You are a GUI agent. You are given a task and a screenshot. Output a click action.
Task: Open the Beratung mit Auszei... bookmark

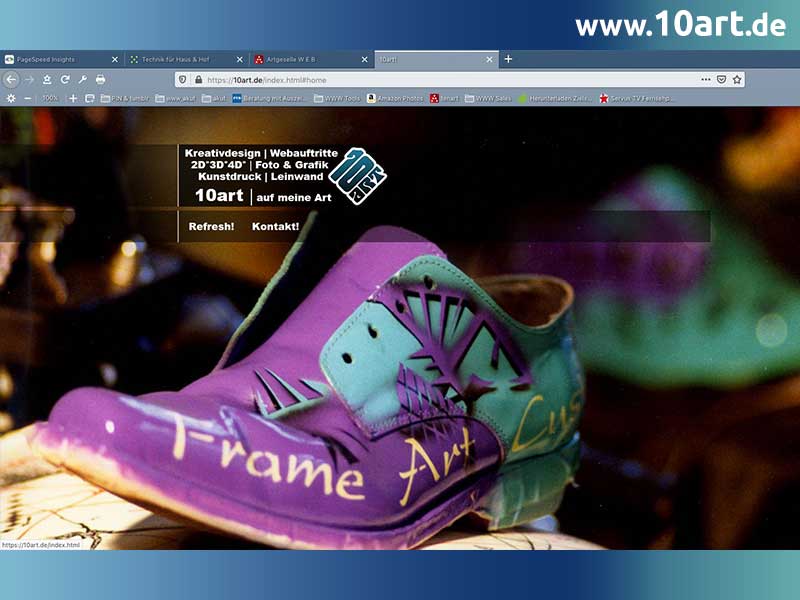click(x=269, y=98)
